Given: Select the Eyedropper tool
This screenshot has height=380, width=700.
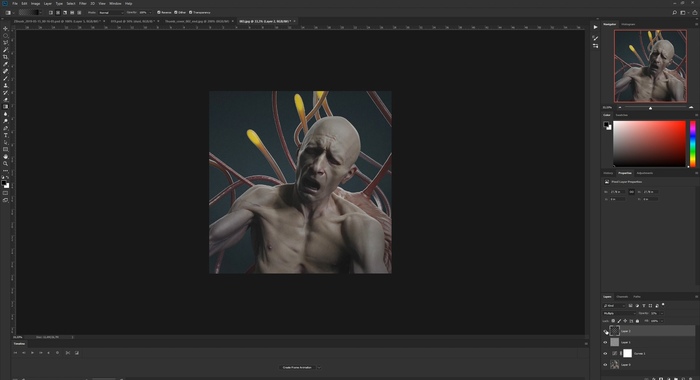Looking at the screenshot, I should [x=5, y=64].
